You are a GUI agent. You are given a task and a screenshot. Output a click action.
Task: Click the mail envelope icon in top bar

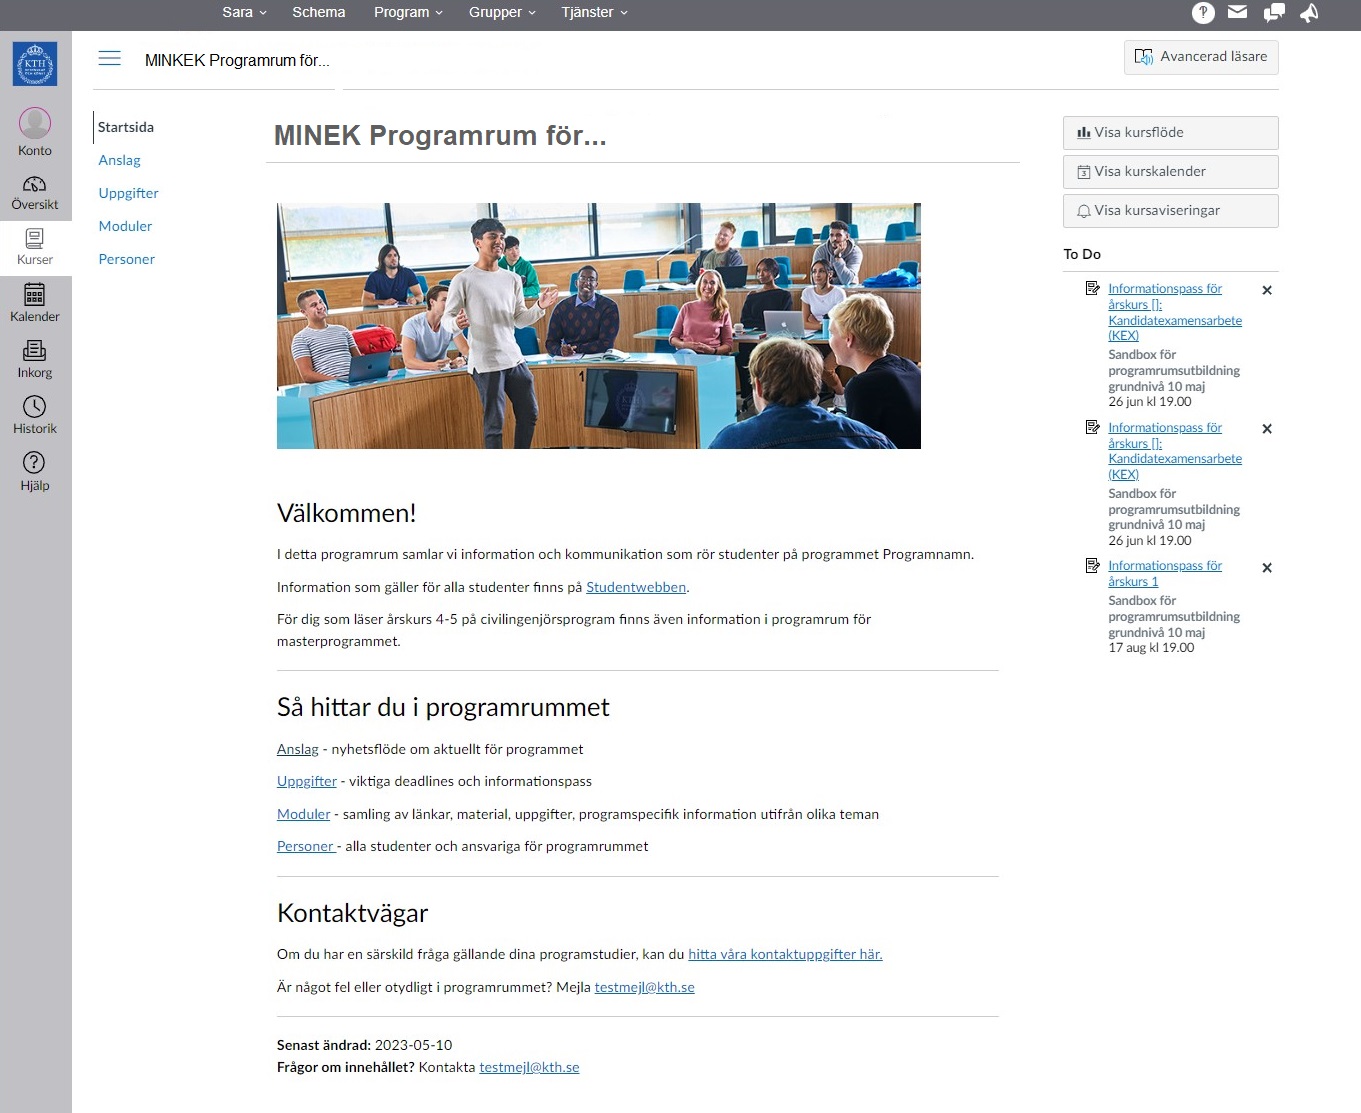1238,12
